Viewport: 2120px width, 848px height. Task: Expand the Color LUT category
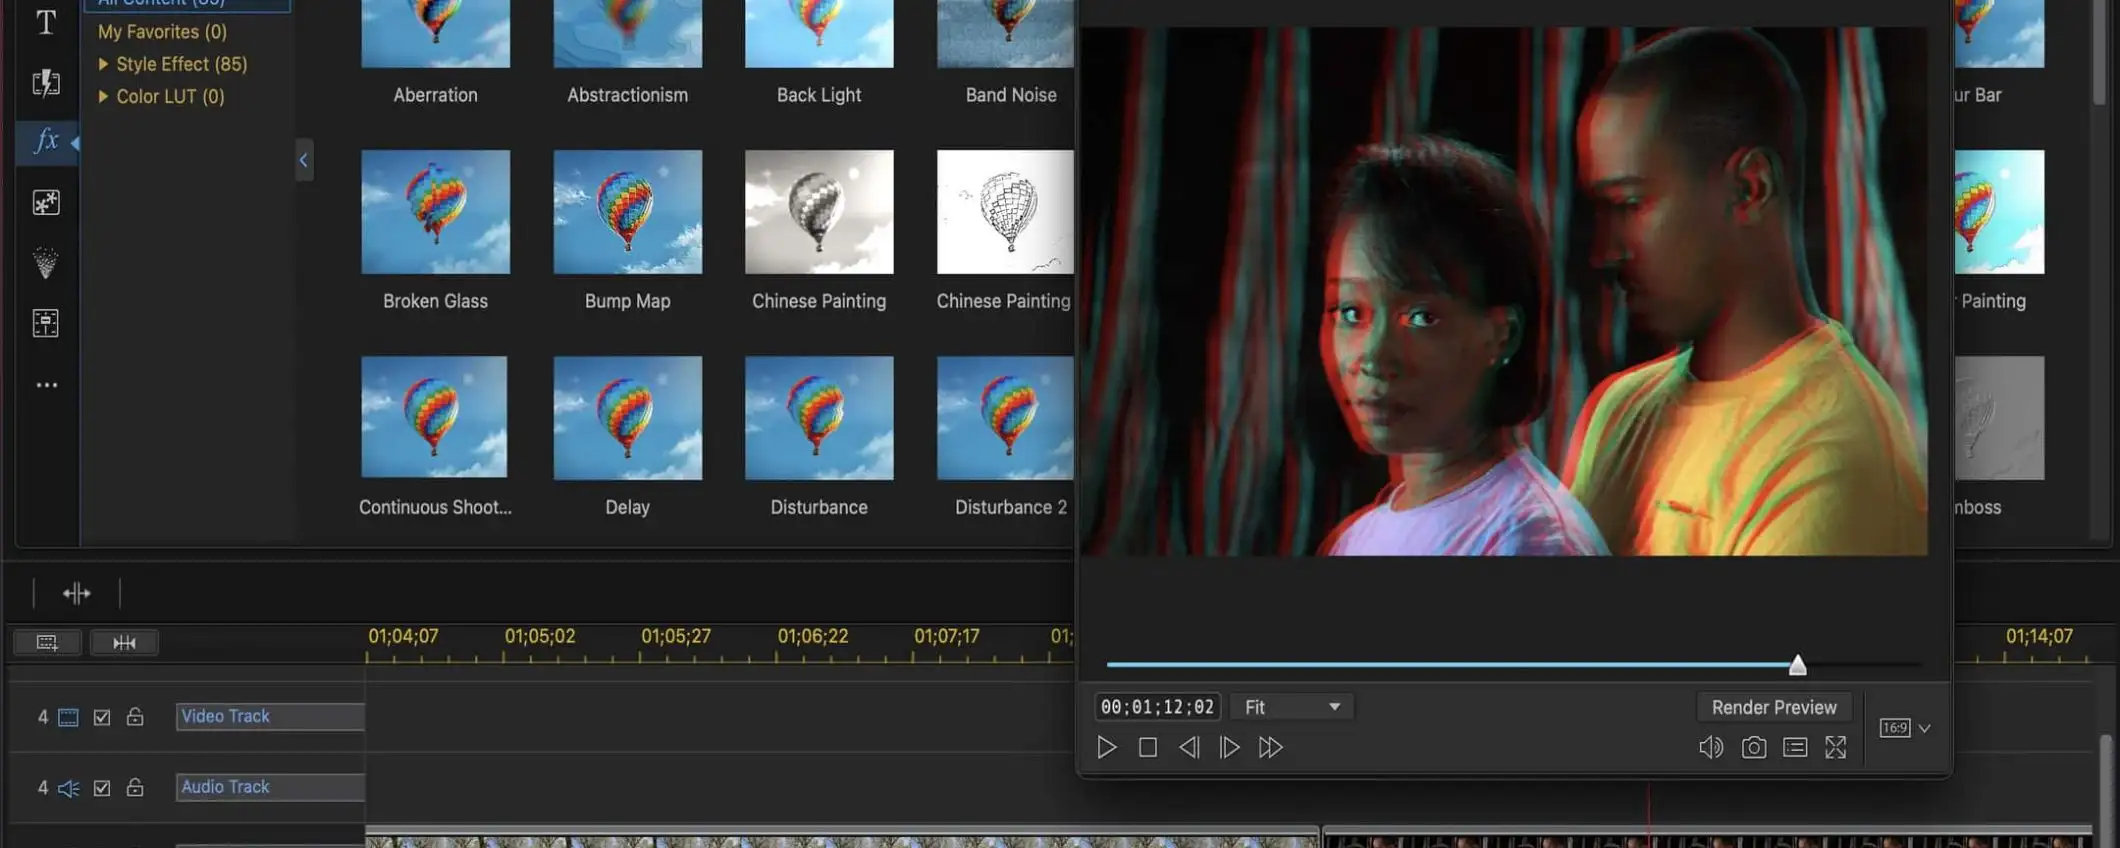tap(103, 97)
